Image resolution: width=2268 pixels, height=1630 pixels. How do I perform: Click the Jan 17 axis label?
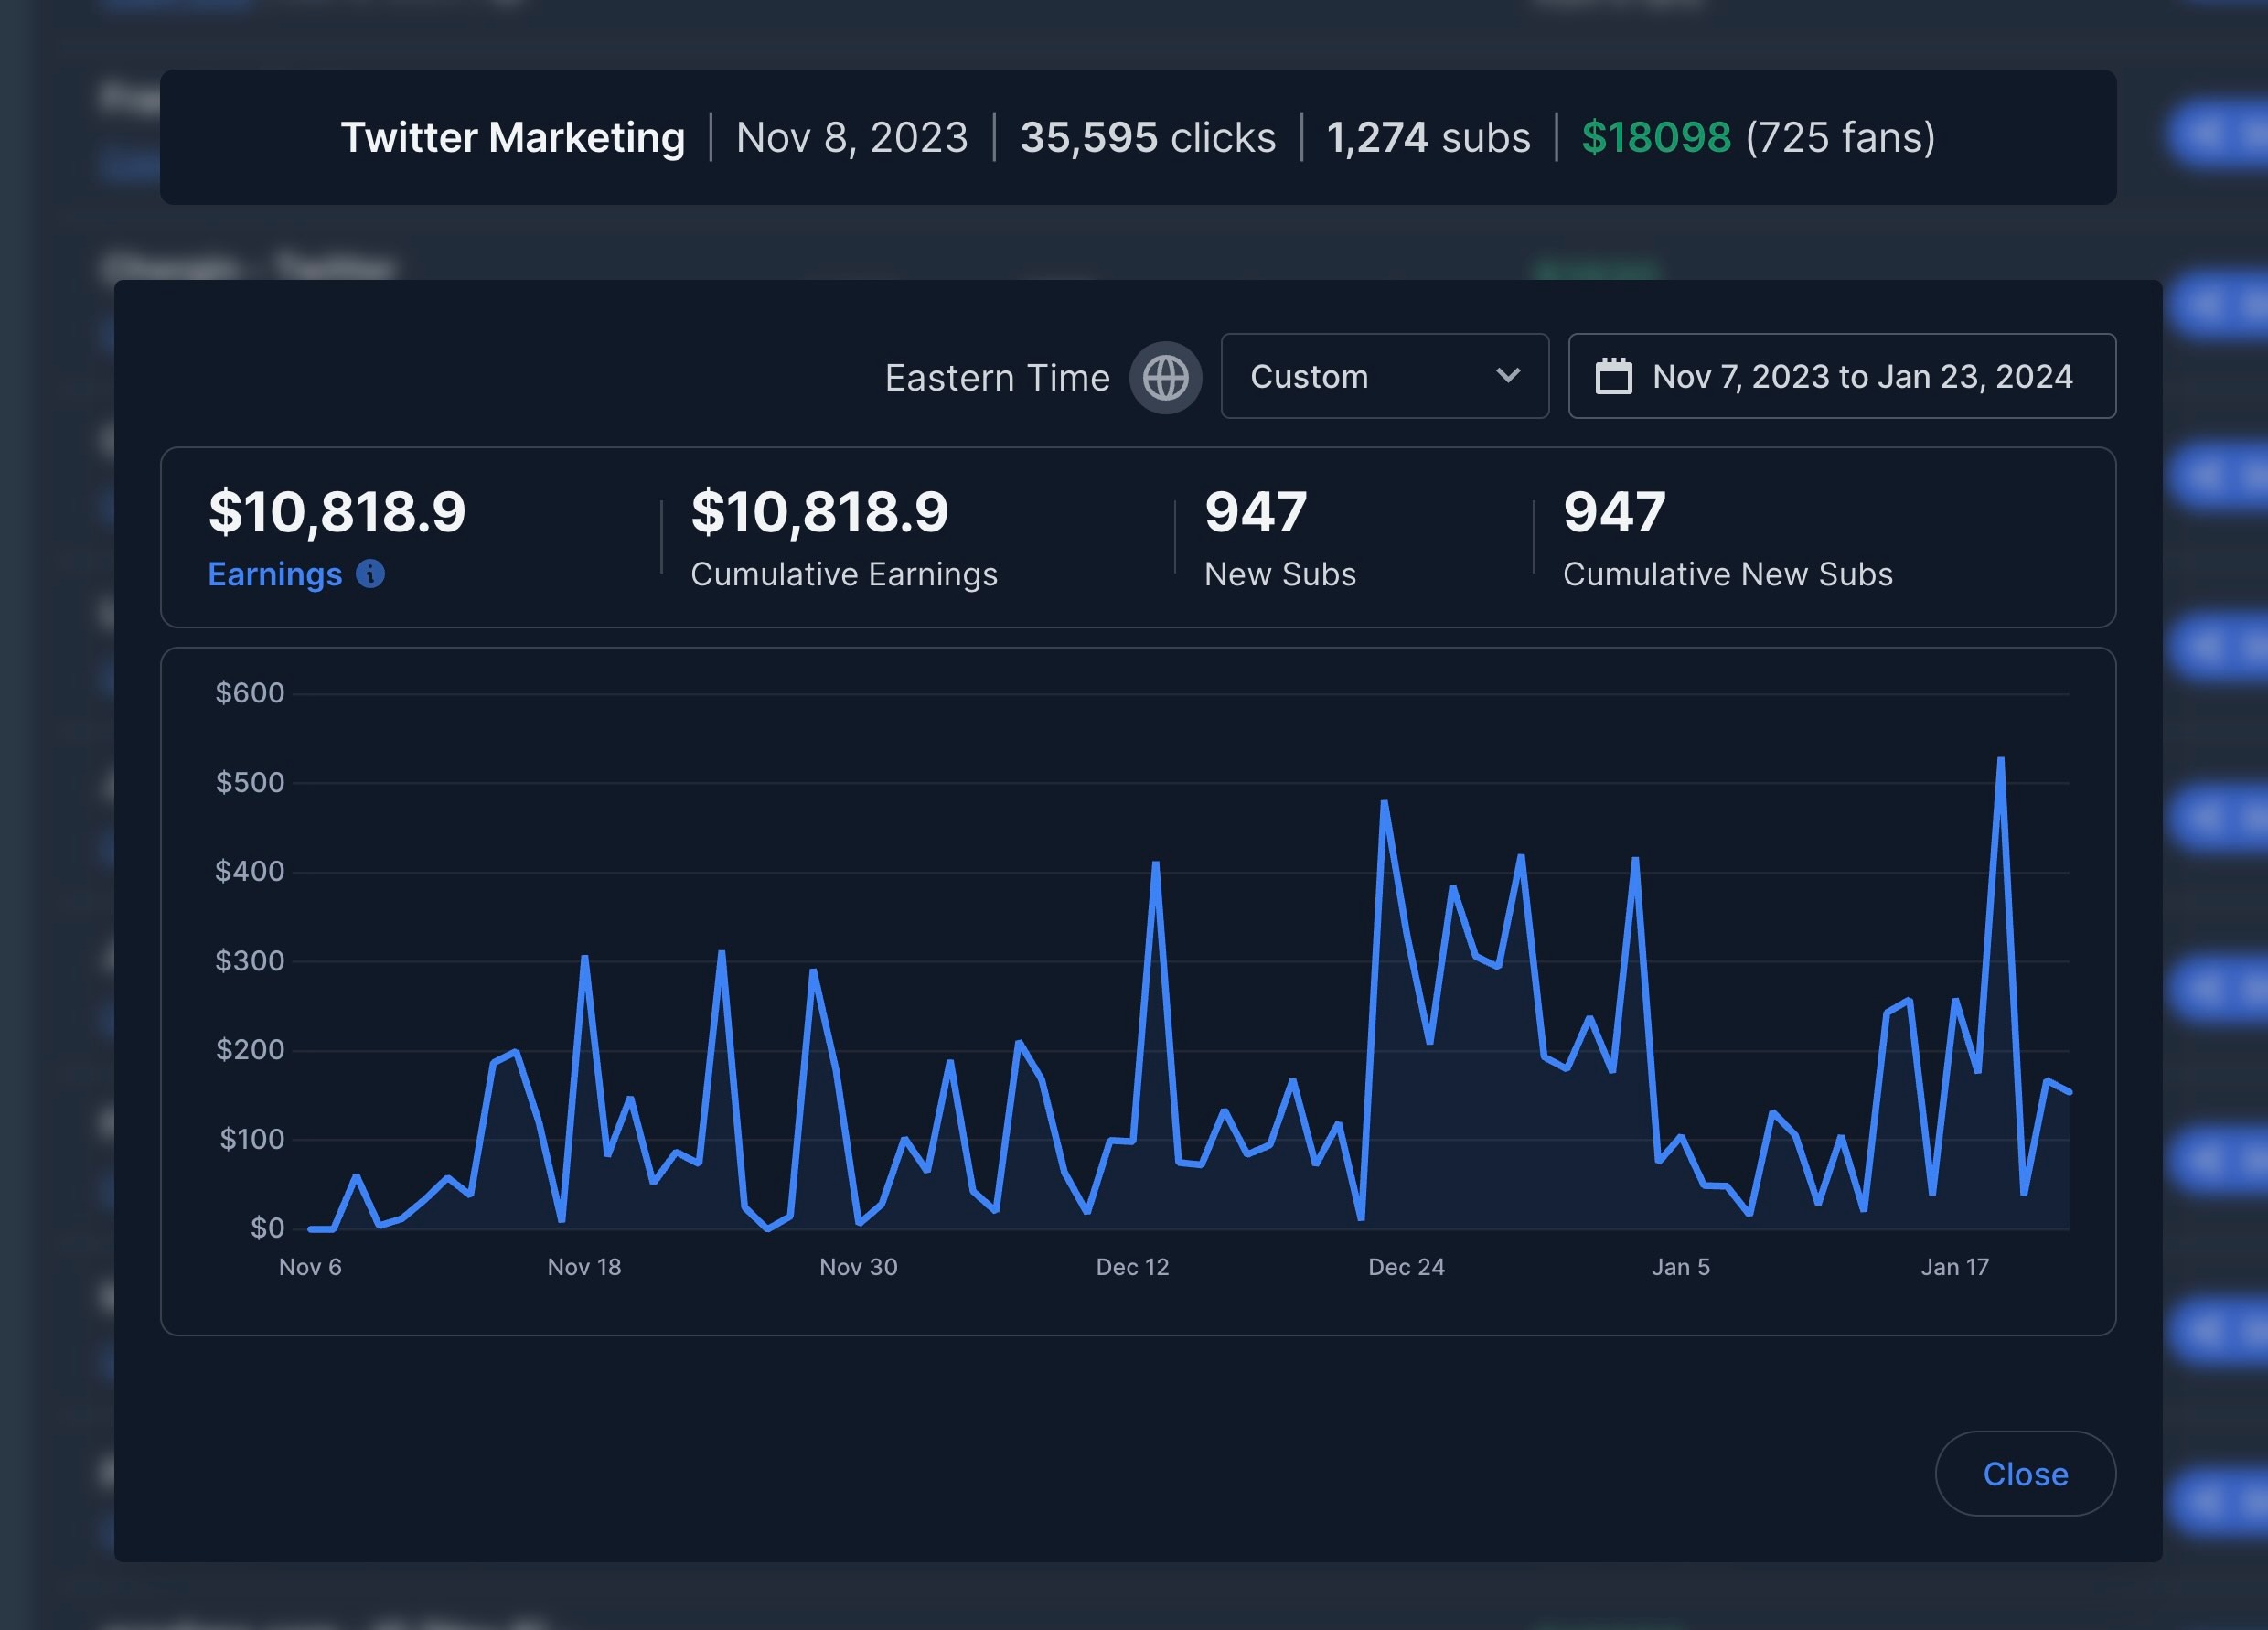coord(1954,1267)
